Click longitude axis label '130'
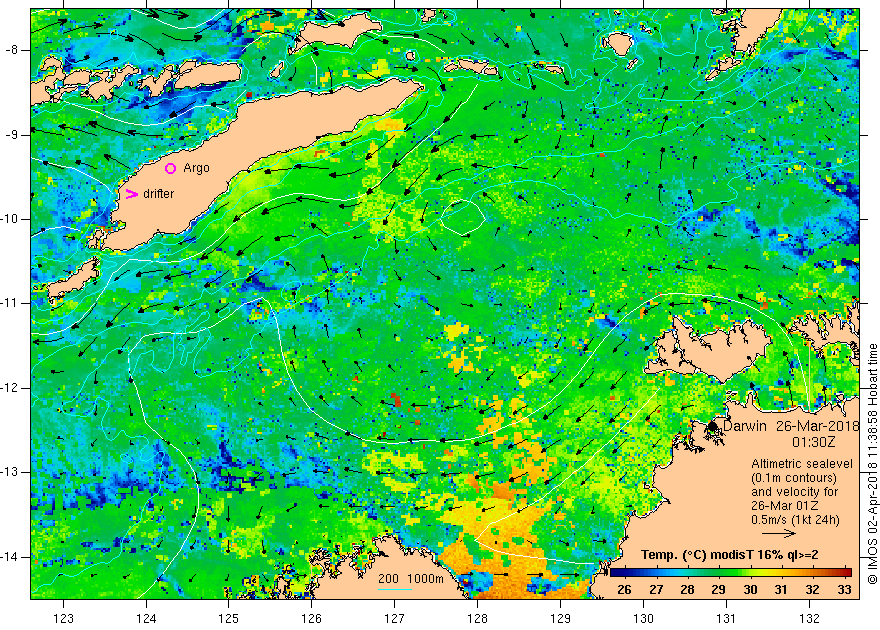 click(x=643, y=618)
